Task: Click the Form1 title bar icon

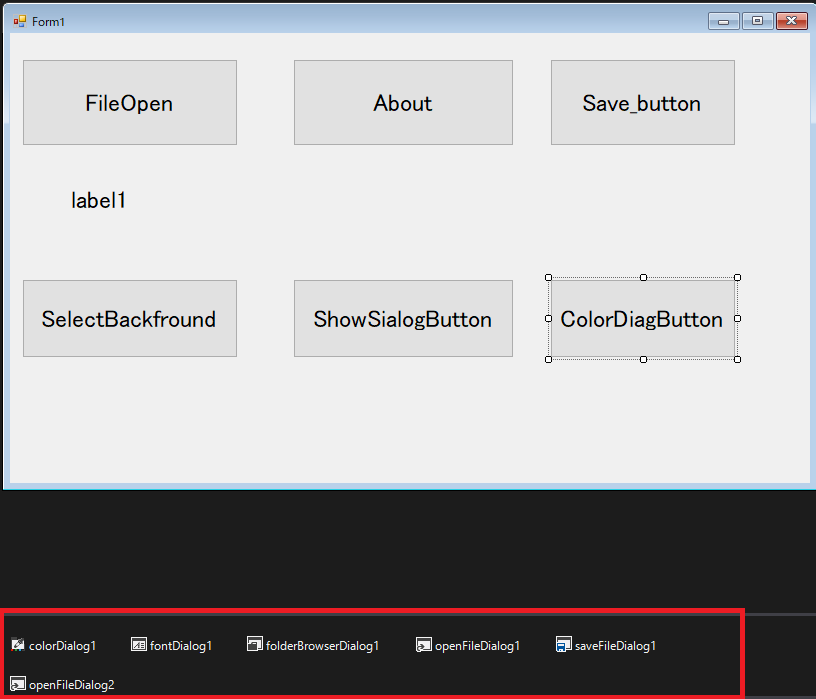Action: pos(20,21)
